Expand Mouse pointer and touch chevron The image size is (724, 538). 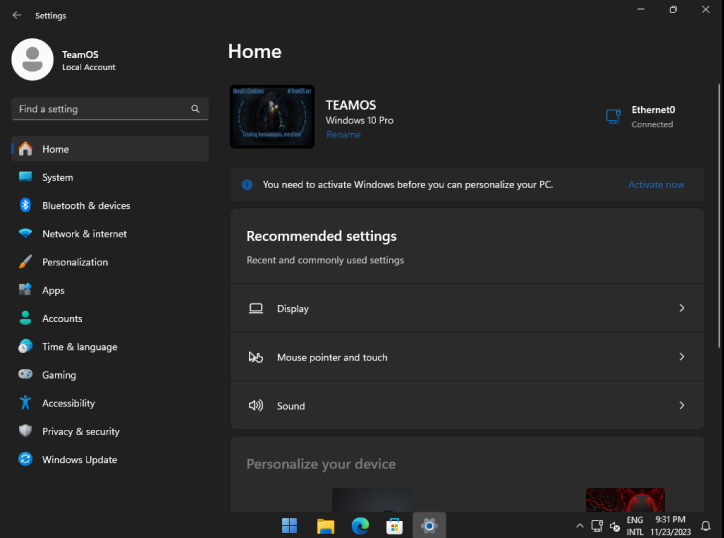point(682,357)
